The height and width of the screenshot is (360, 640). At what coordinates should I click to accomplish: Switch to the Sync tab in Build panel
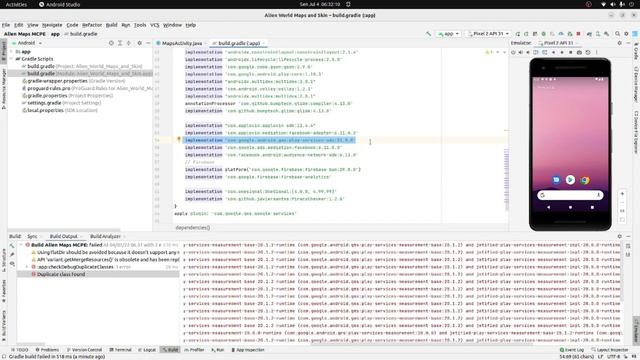point(32,236)
